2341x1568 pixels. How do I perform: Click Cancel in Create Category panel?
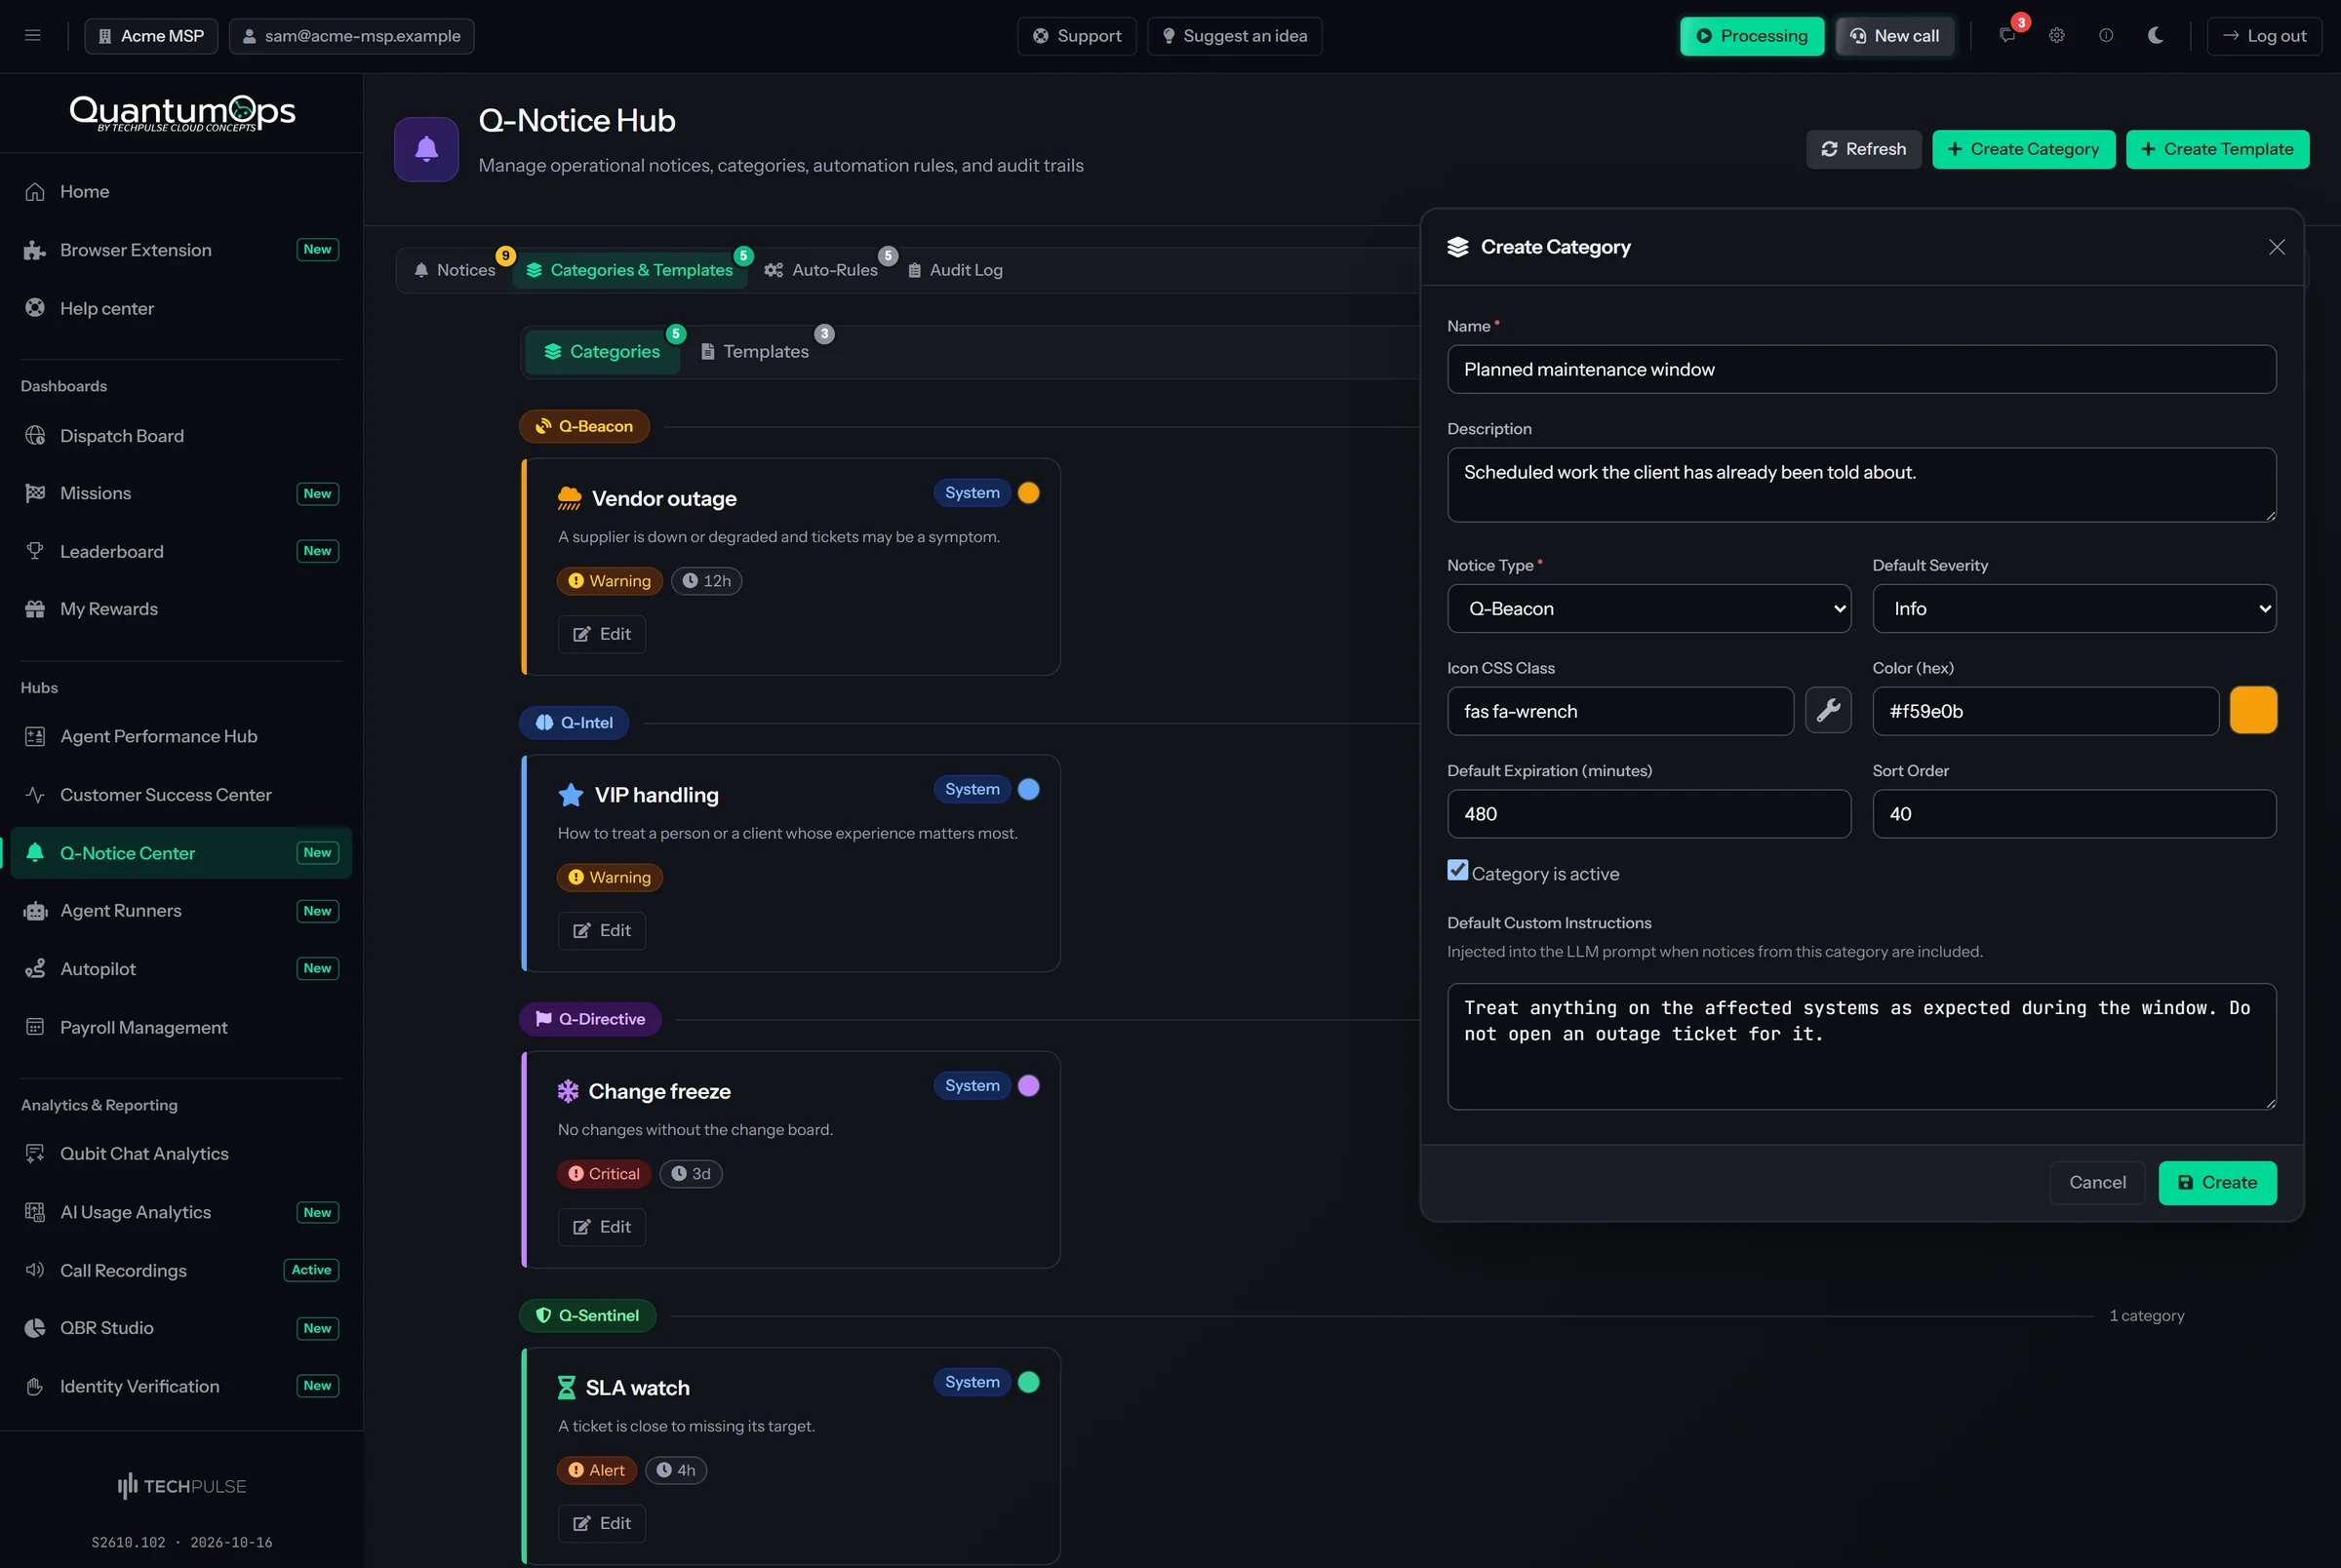coord(2097,1183)
